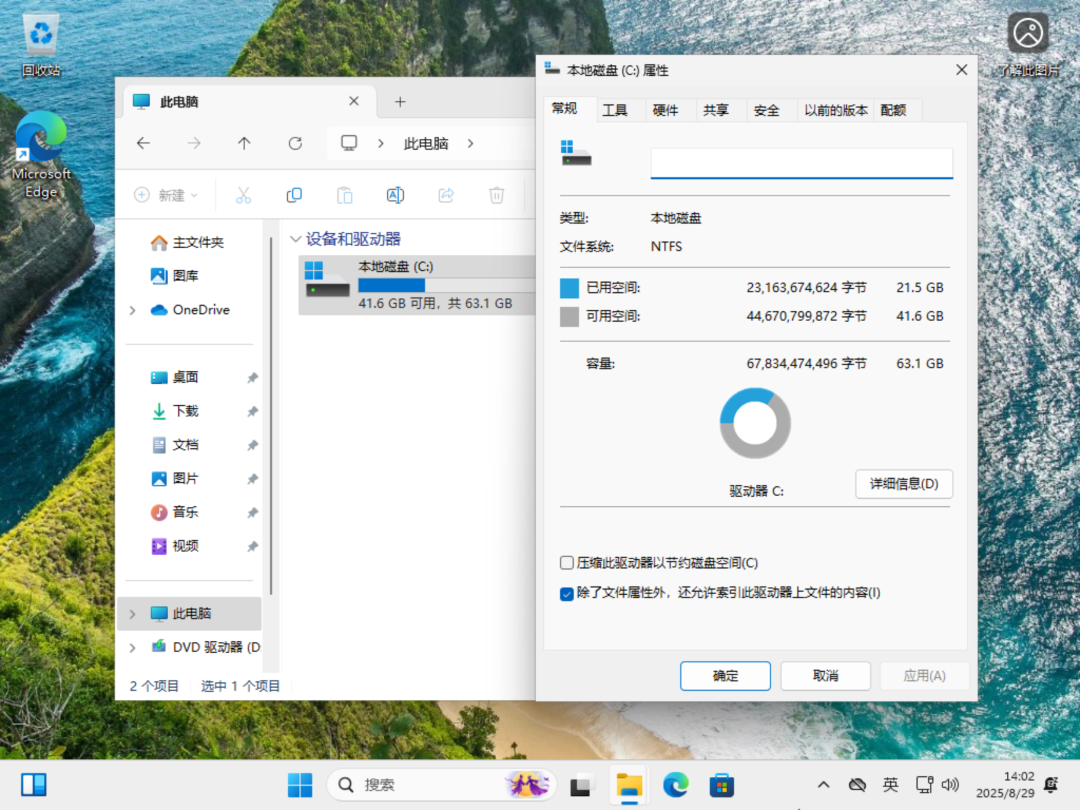Expand DVD 驱动器 in navigation pane
Screen dimensions: 1080x810
click(x=132, y=647)
